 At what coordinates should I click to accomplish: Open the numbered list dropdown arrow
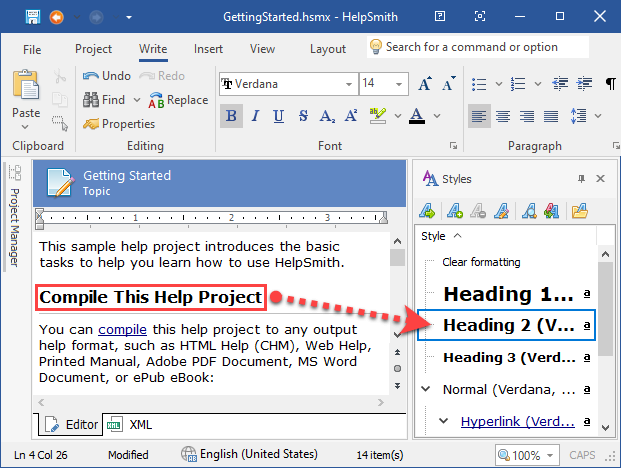pos(538,84)
